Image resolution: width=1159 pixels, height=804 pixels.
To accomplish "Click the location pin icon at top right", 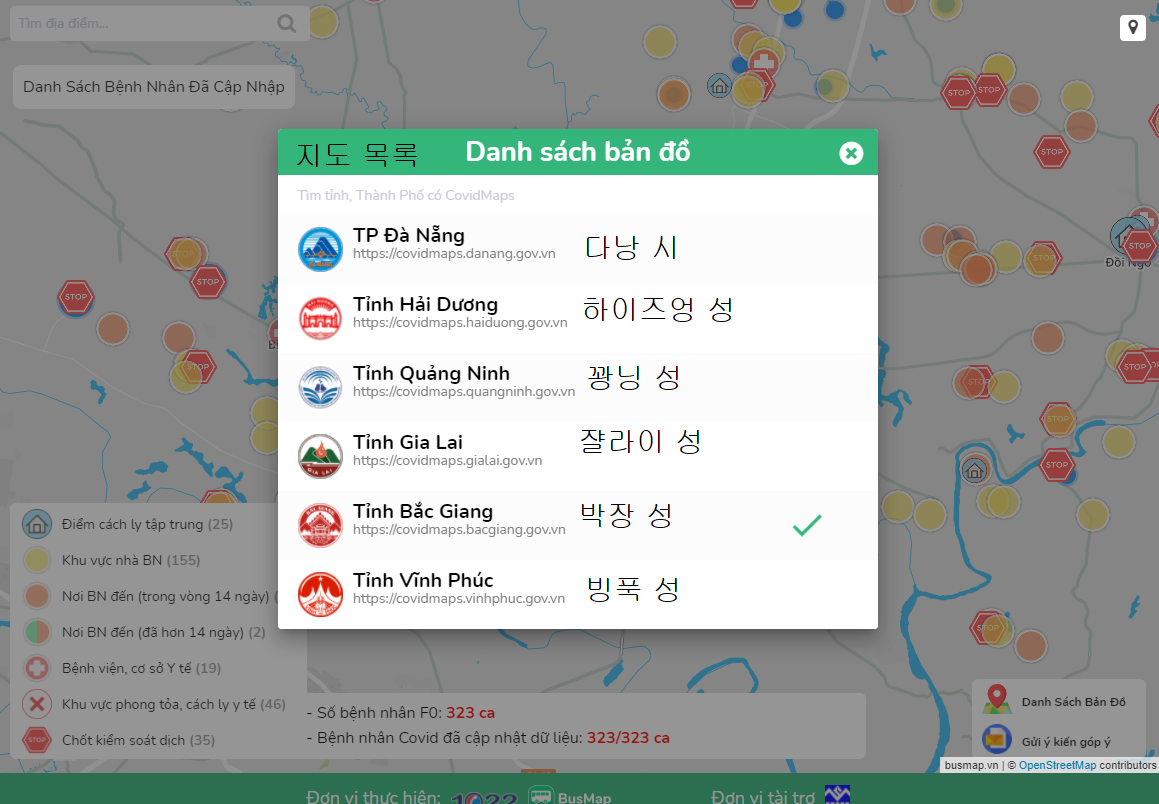I will pos(1132,28).
